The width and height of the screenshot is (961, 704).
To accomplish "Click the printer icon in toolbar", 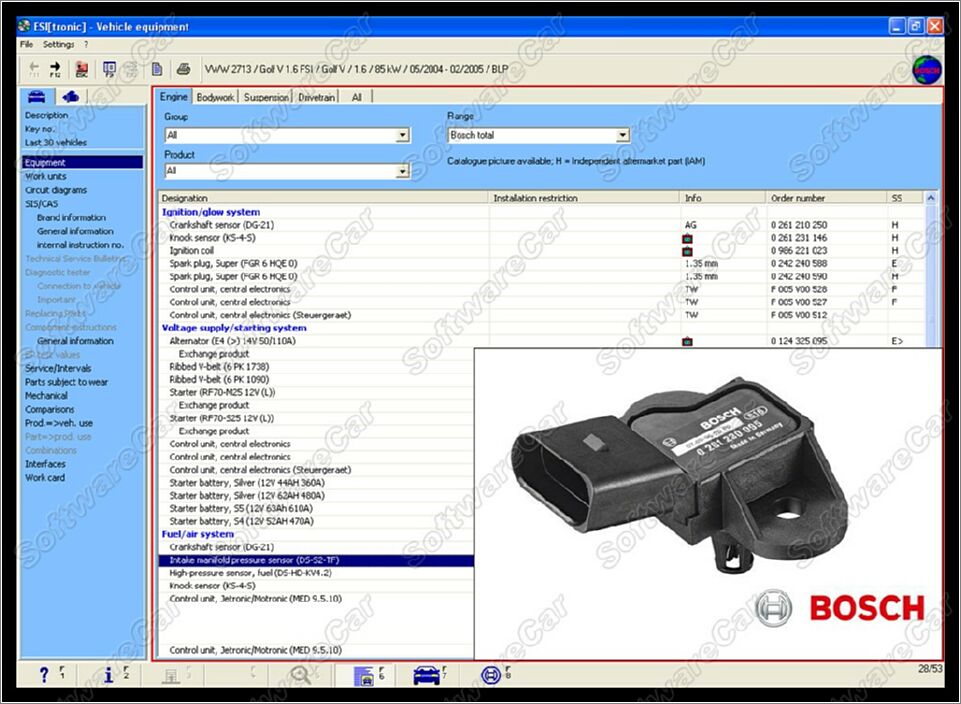I will coord(183,69).
